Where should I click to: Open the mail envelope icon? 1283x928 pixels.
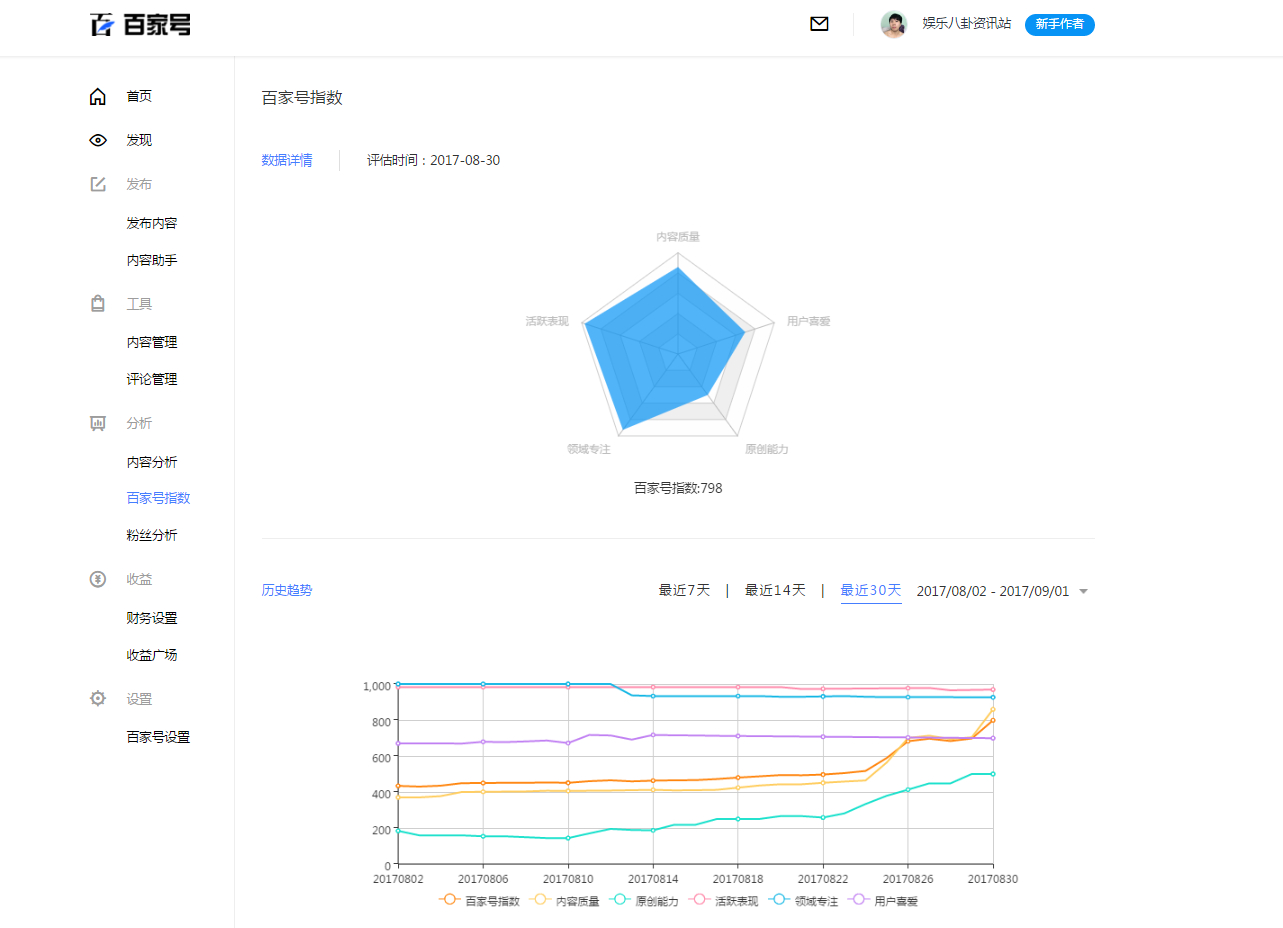(819, 24)
